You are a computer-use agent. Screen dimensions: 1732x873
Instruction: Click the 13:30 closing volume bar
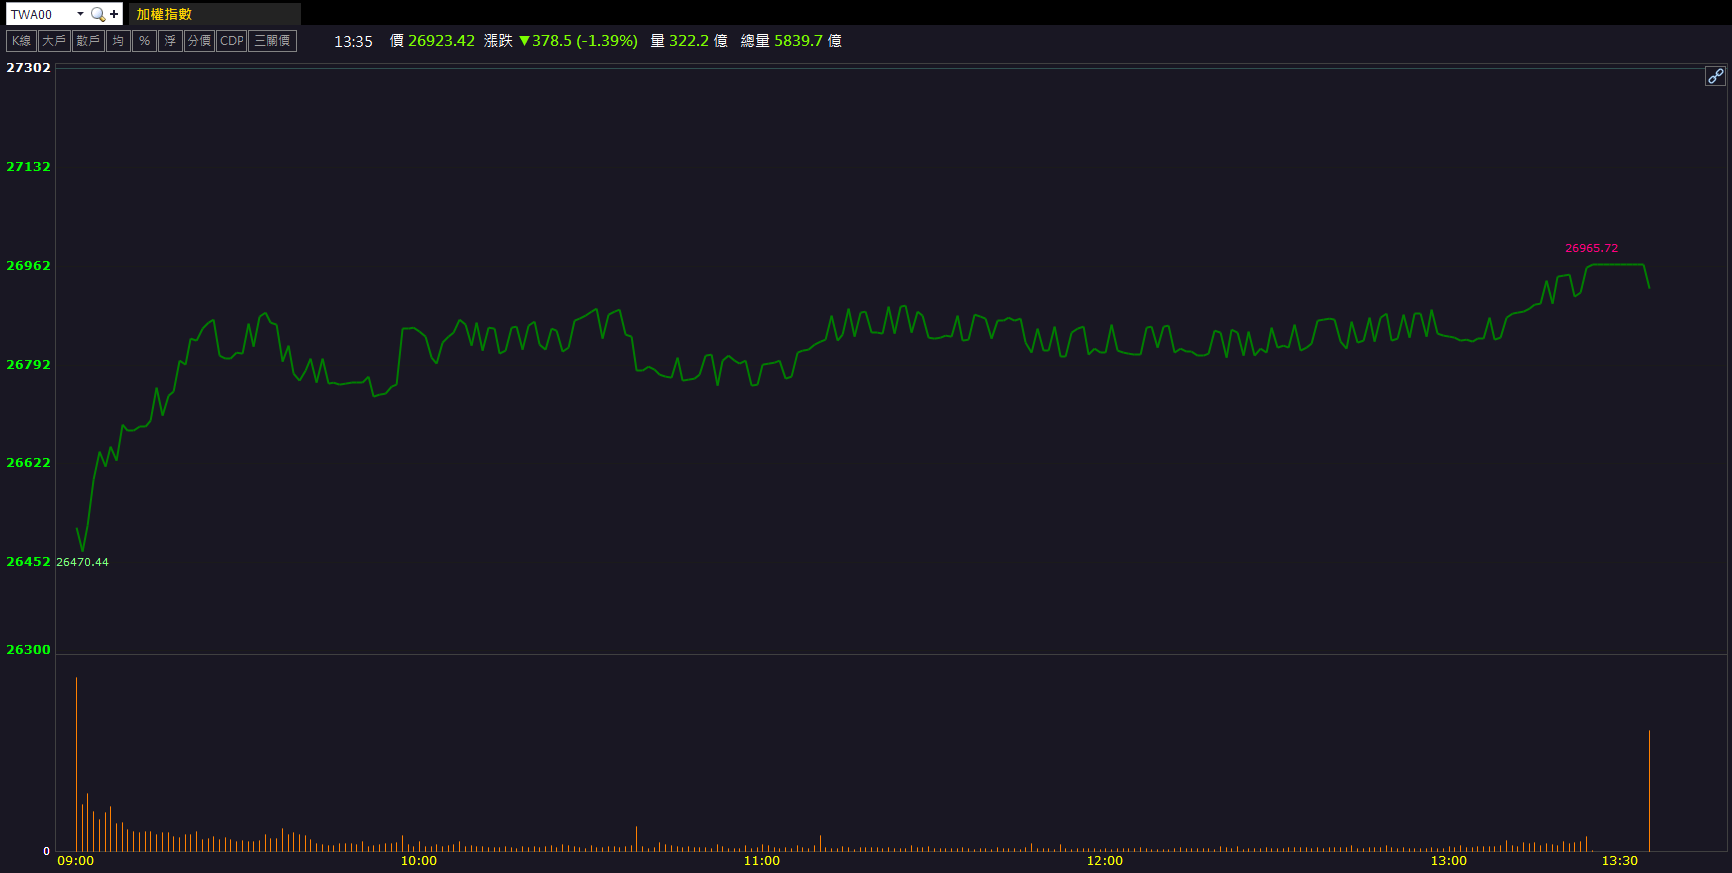[1649, 790]
